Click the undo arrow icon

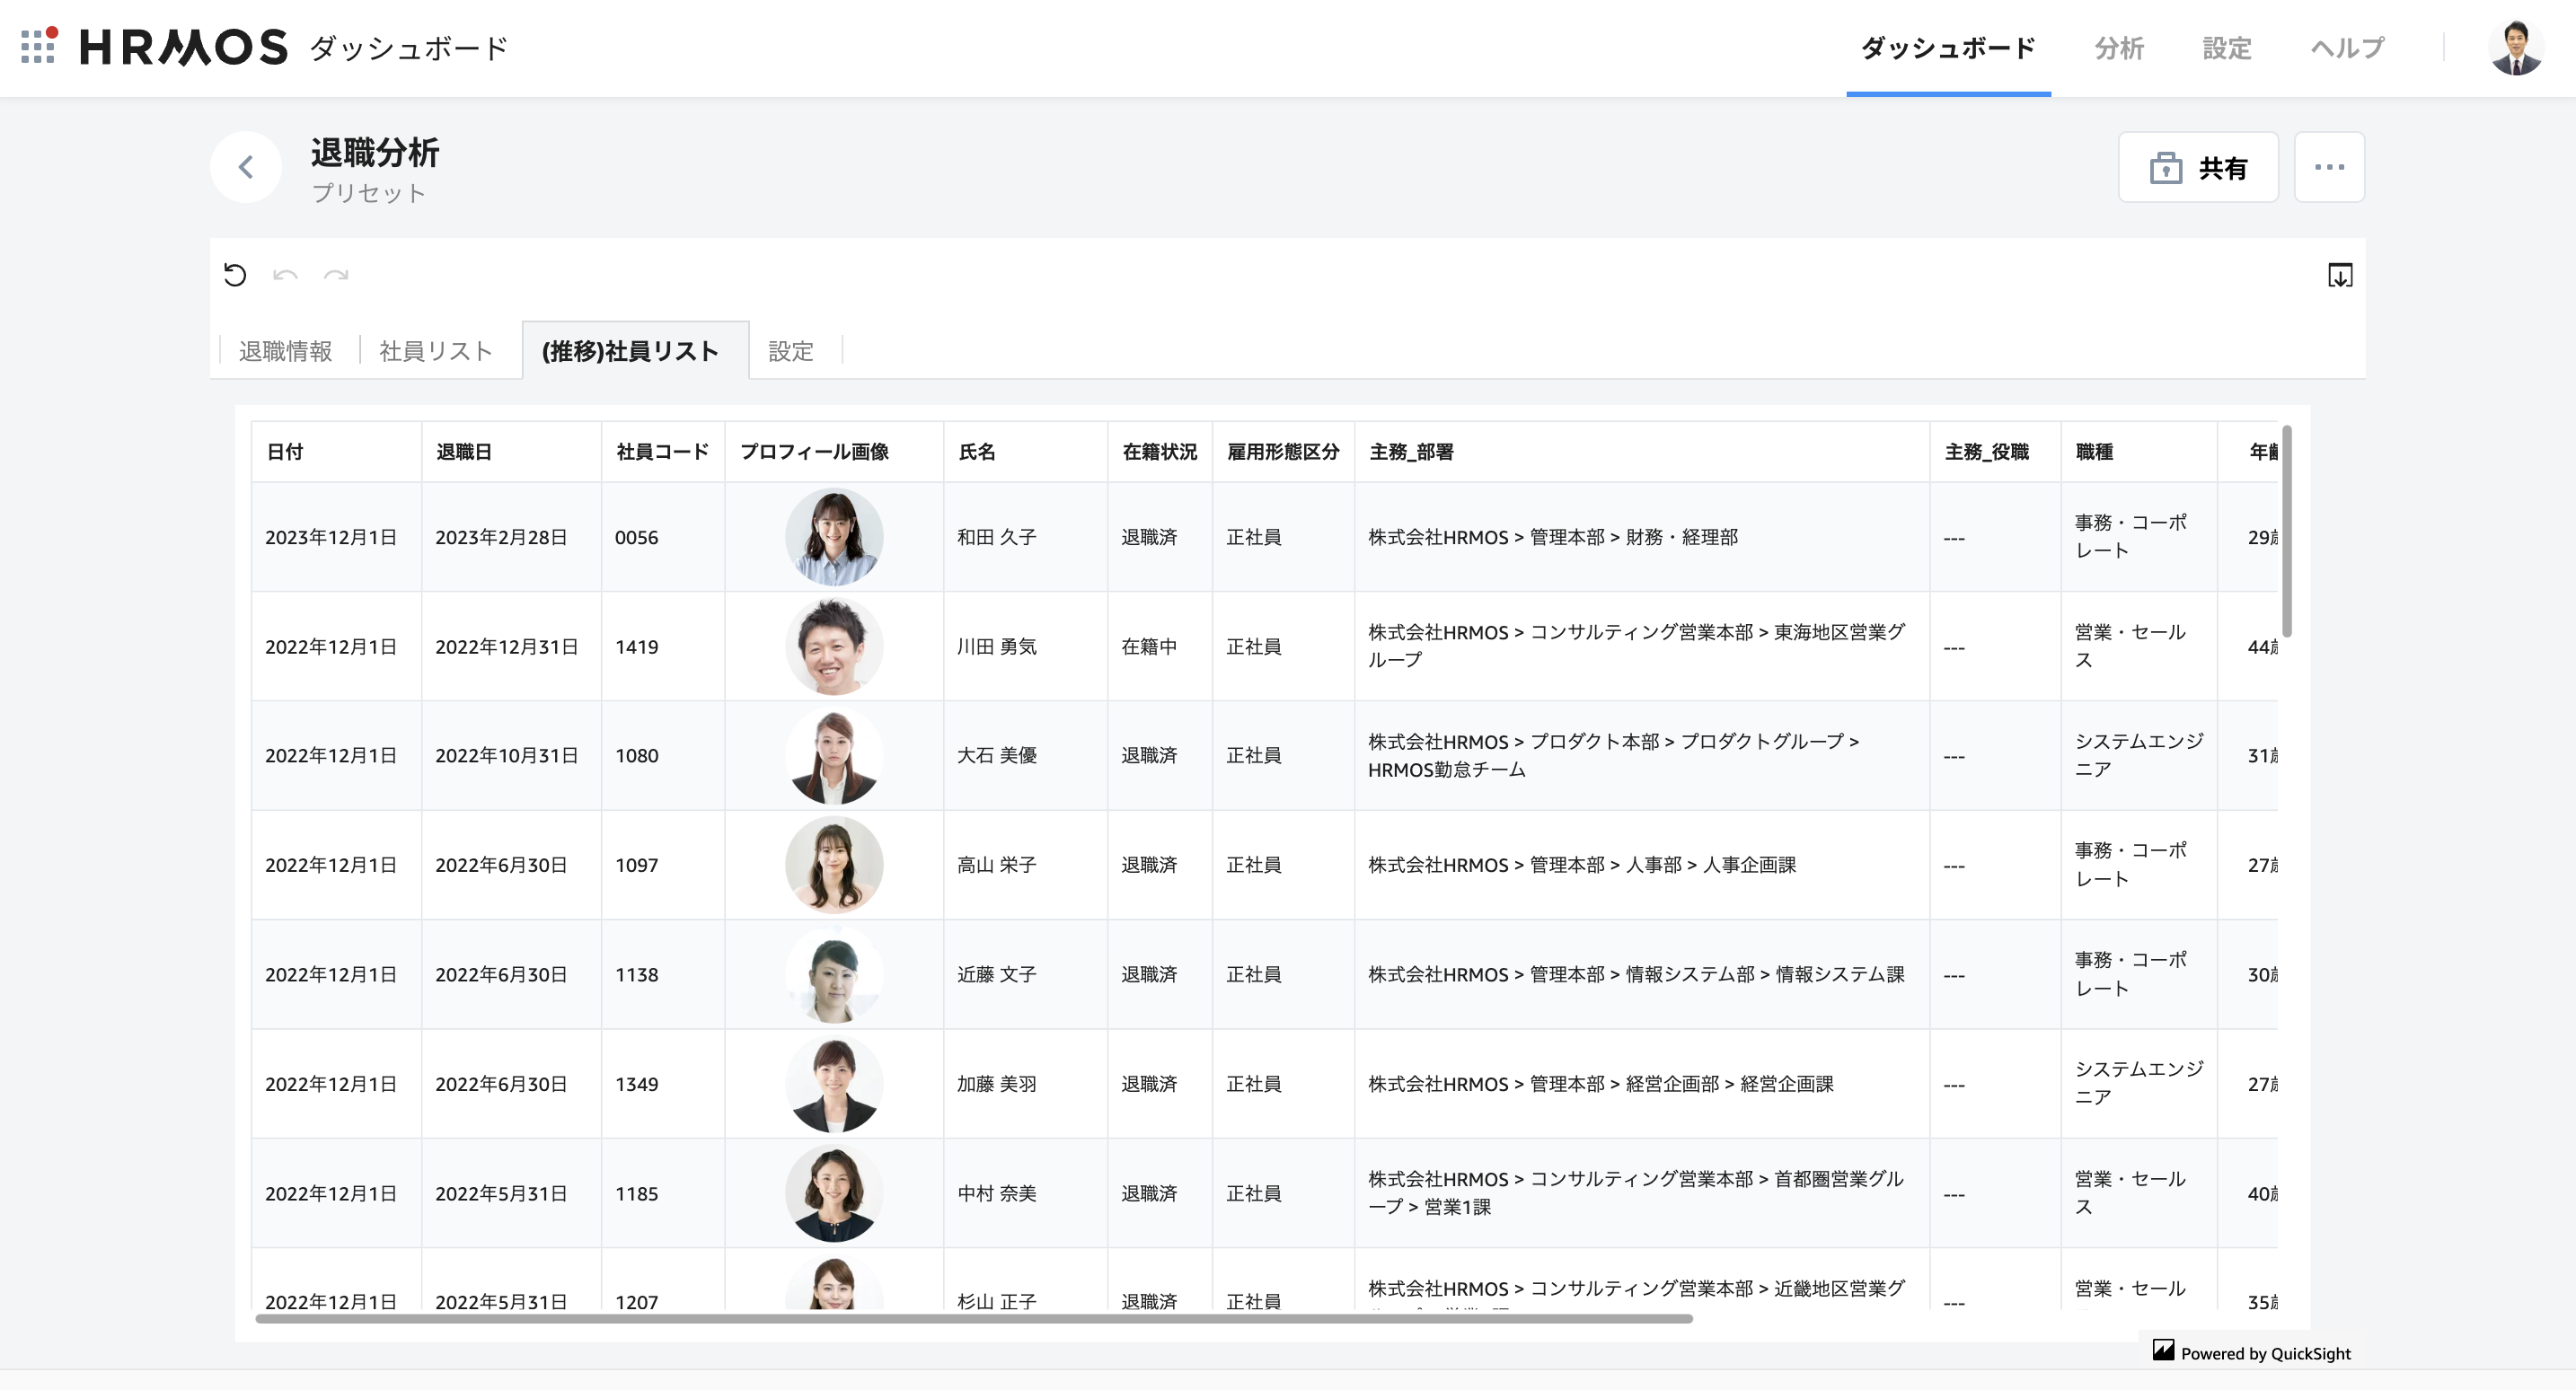click(285, 275)
